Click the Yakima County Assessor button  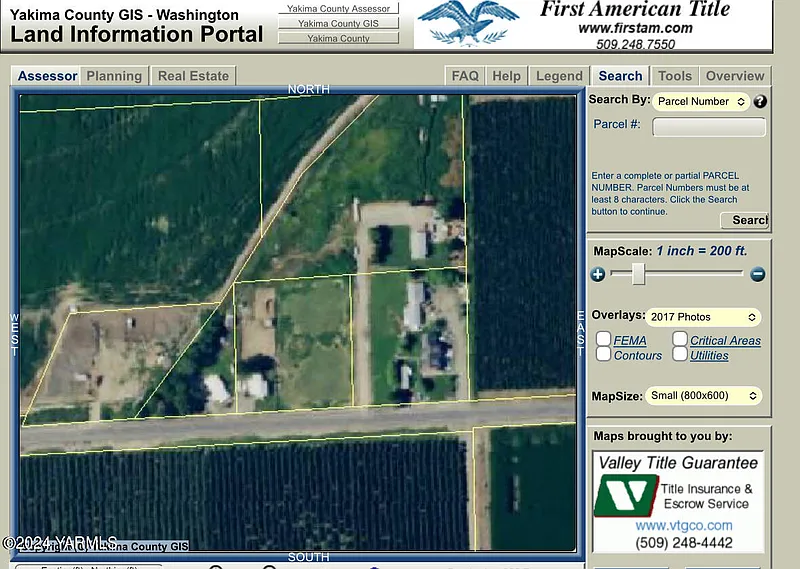coord(338,9)
